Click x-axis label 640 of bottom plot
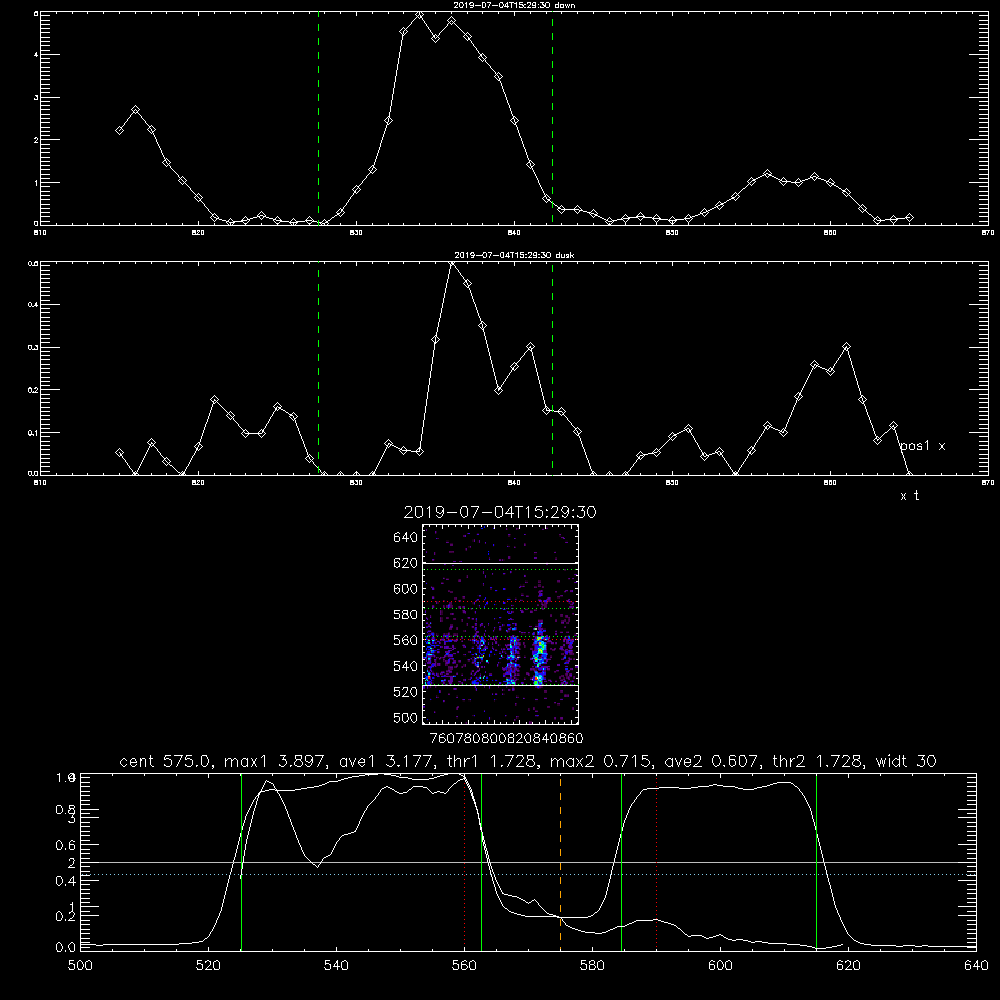 tap(976, 966)
